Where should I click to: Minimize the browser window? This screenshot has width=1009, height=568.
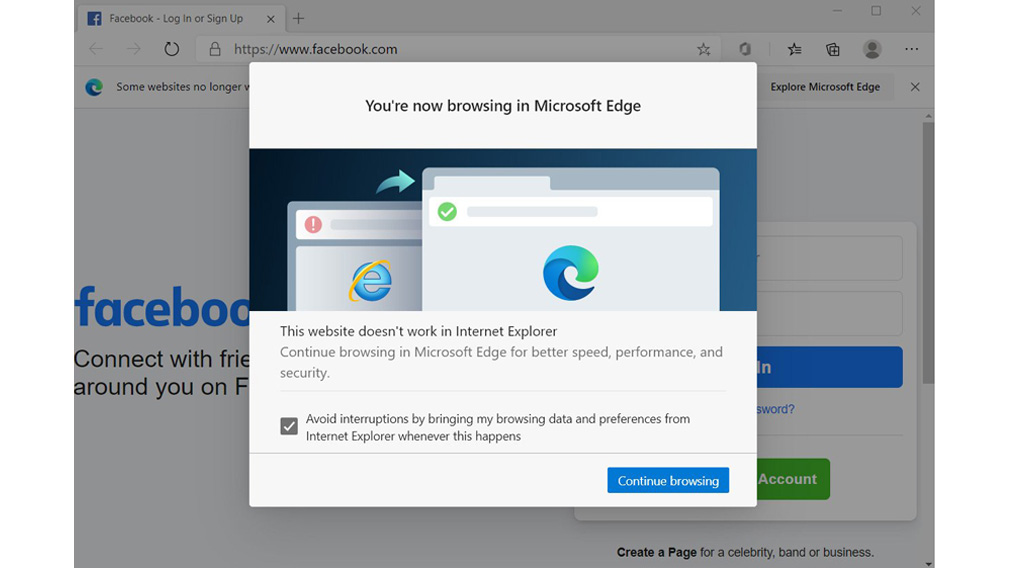coord(837,11)
